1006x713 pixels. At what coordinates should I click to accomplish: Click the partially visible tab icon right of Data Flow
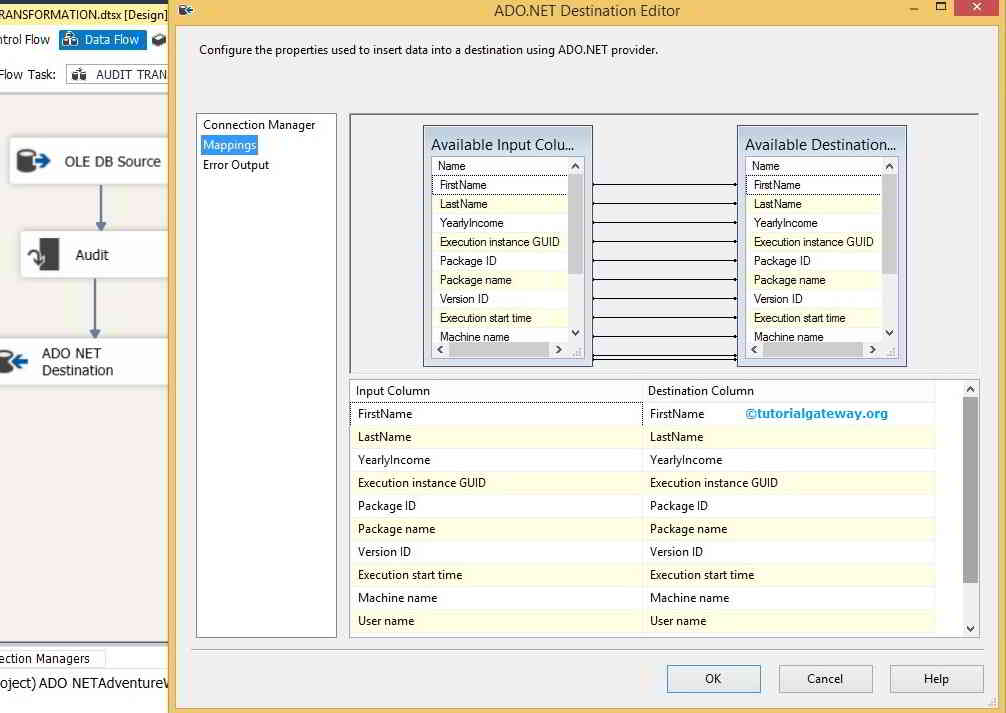point(157,40)
